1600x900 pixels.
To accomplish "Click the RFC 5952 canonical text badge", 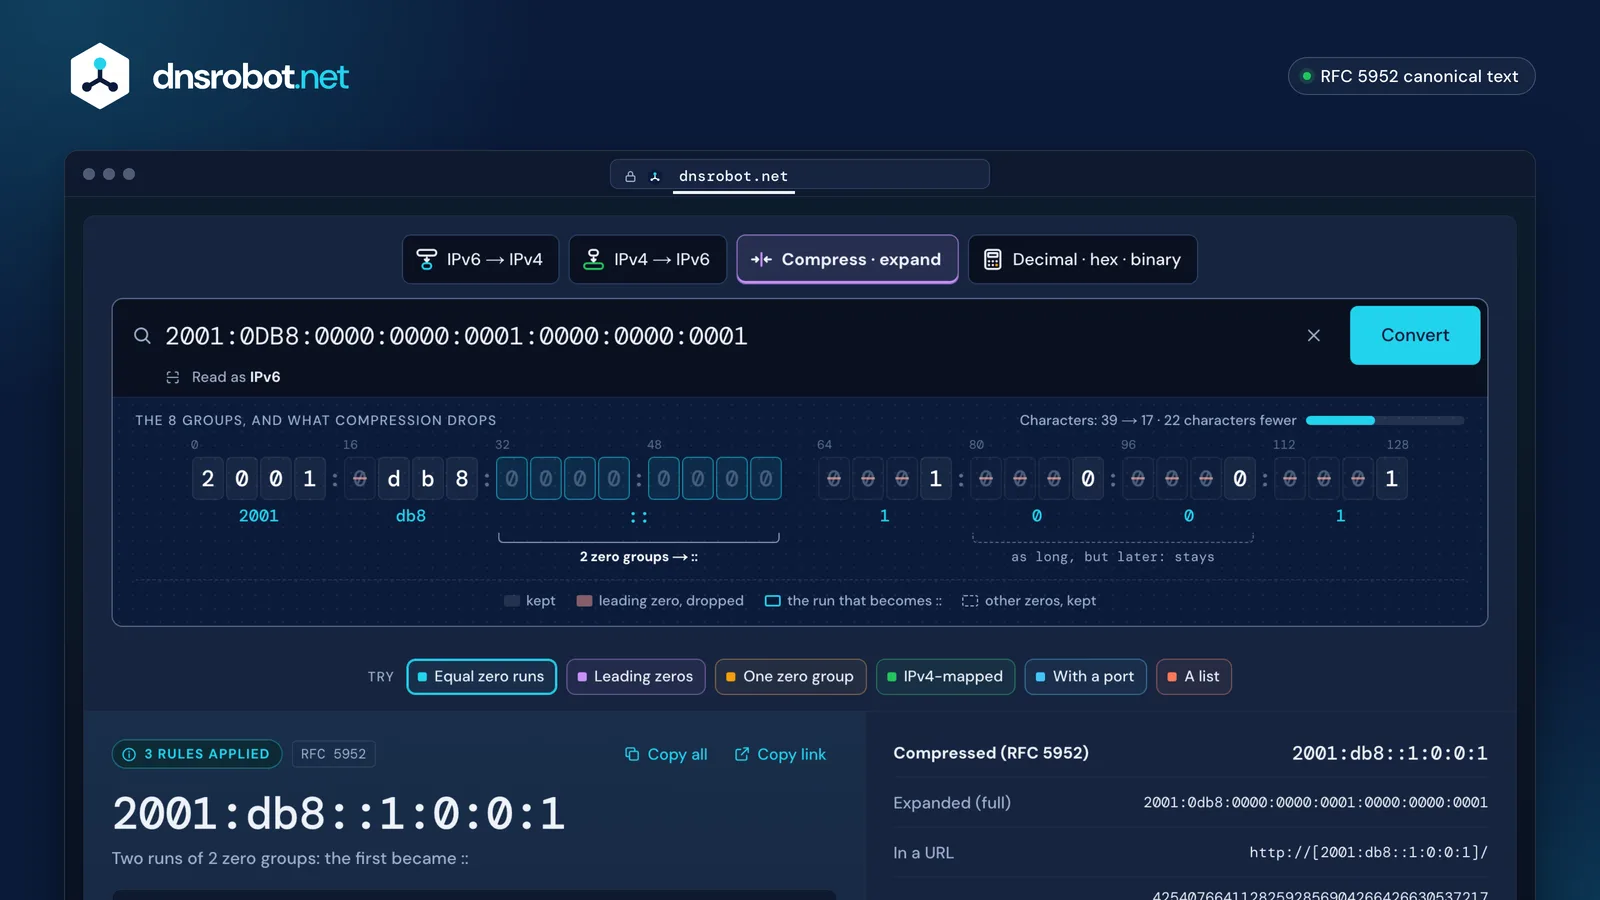I will (x=1411, y=76).
